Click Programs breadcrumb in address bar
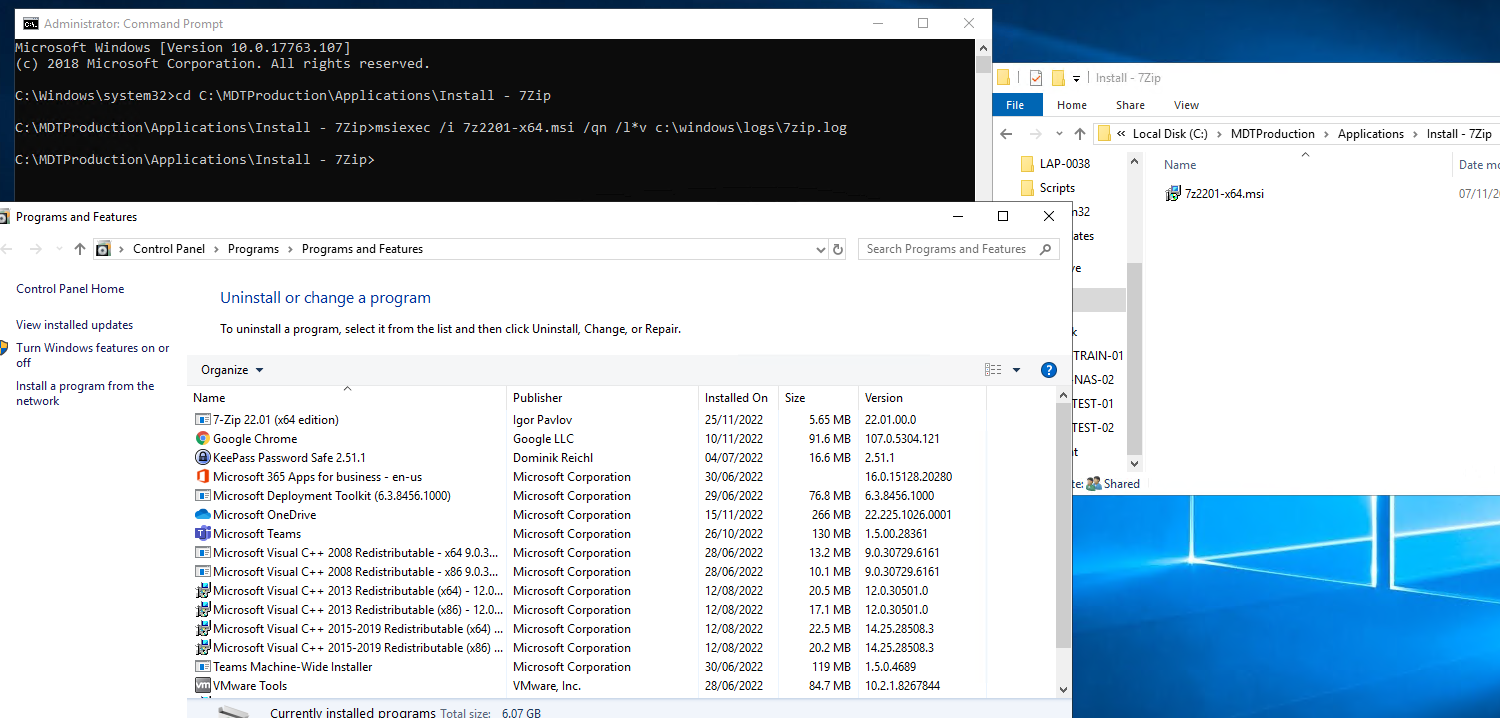Image resolution: width=1500 pixels, height=718 pixels. pos(253,249)
